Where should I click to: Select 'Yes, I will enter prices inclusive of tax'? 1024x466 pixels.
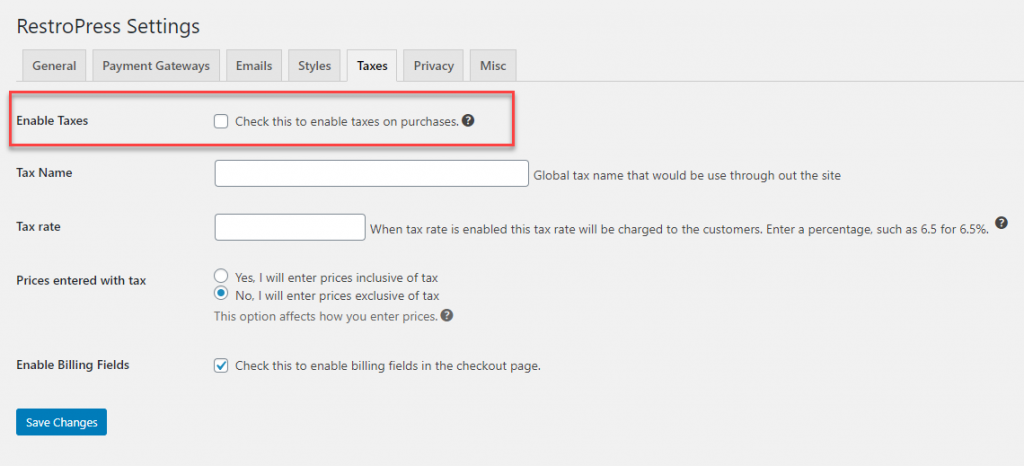click(x=221, y=275)
